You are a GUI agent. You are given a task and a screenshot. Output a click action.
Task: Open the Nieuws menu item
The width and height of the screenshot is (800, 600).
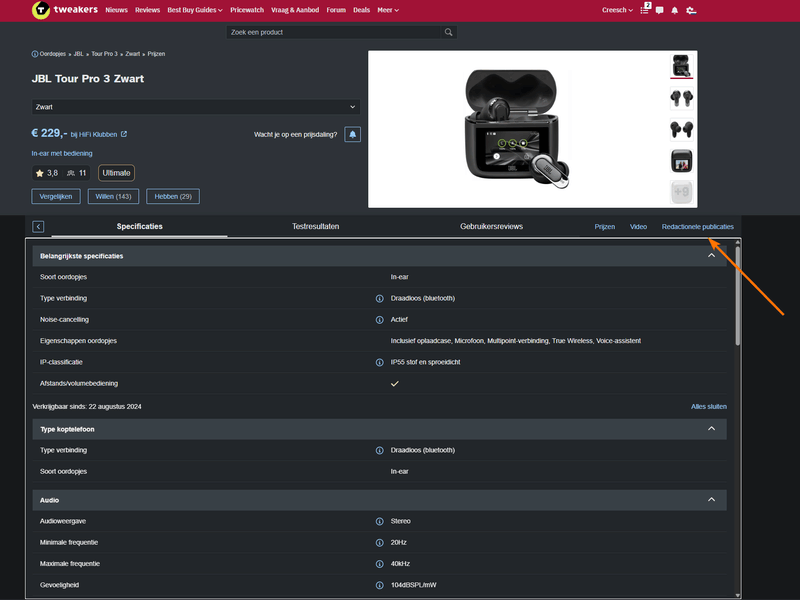(116, 10)
